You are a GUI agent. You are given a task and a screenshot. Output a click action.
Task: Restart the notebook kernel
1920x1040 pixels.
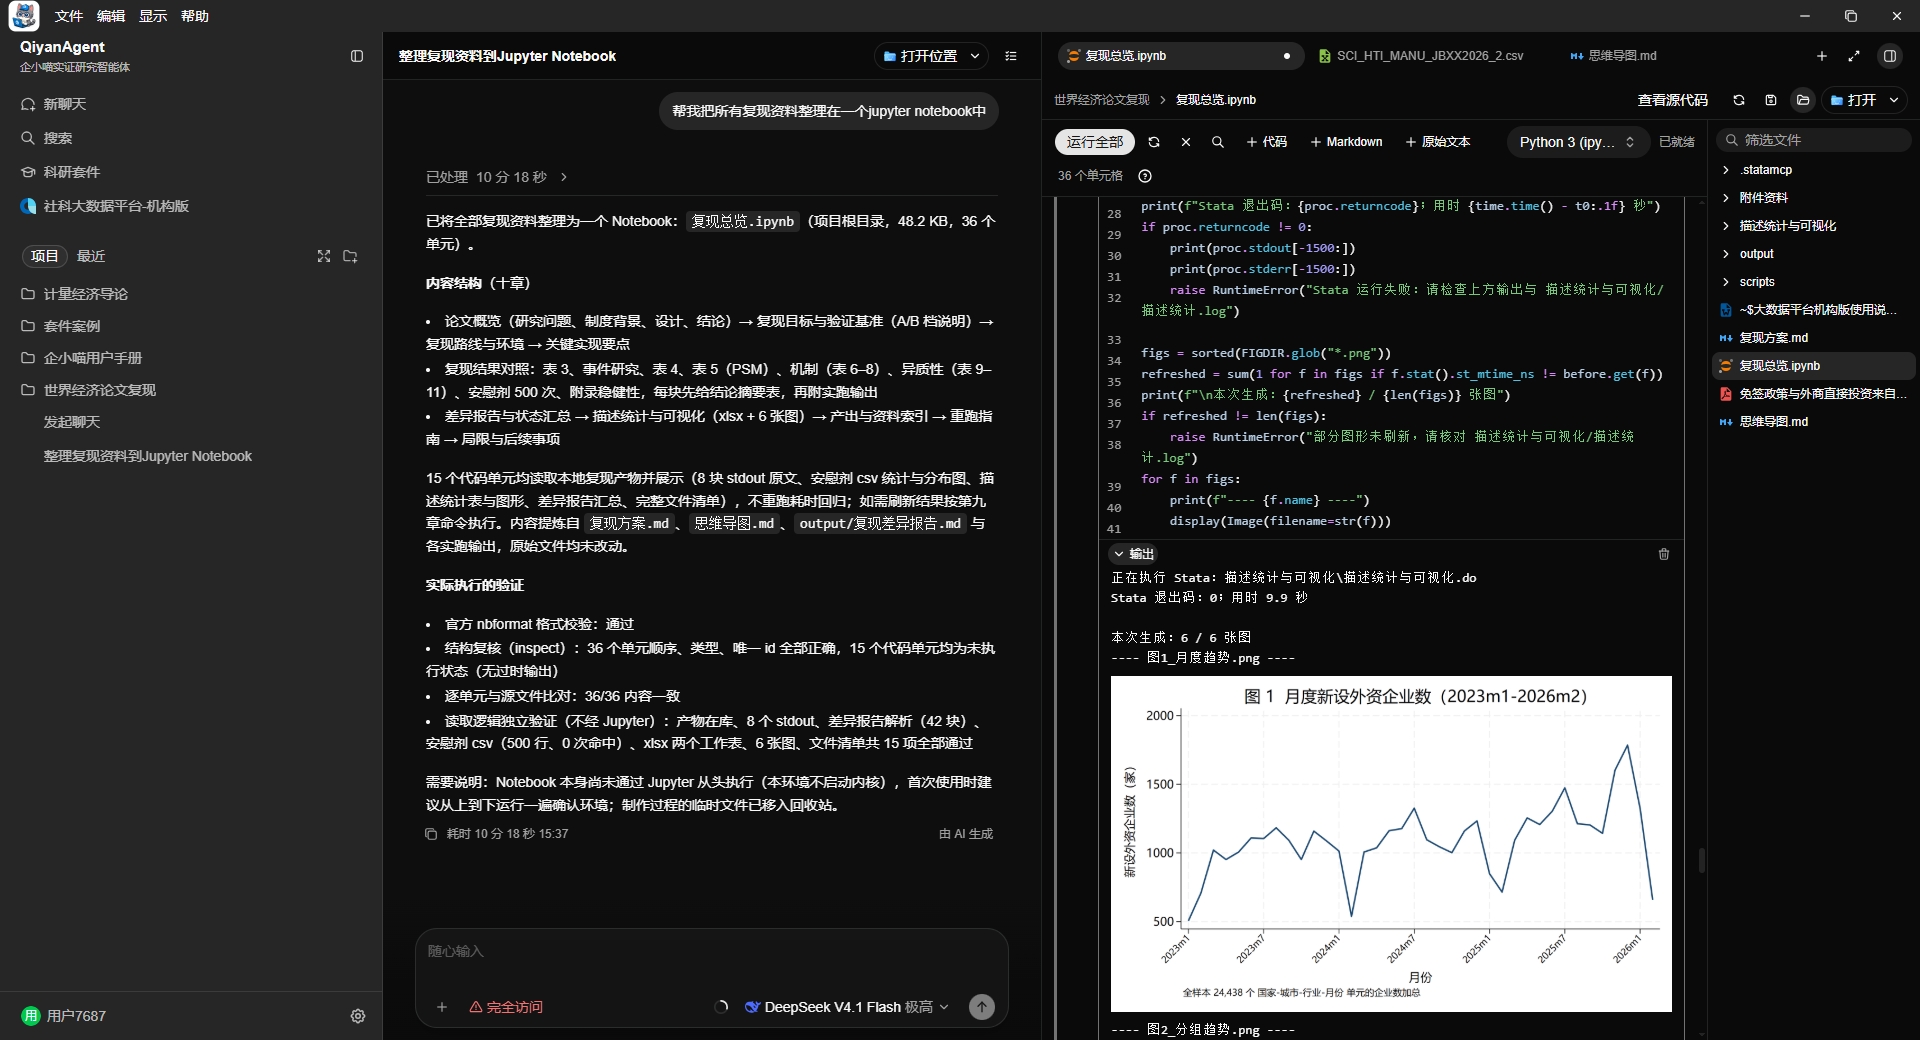pyautogui.click(x=1154, y=142)
